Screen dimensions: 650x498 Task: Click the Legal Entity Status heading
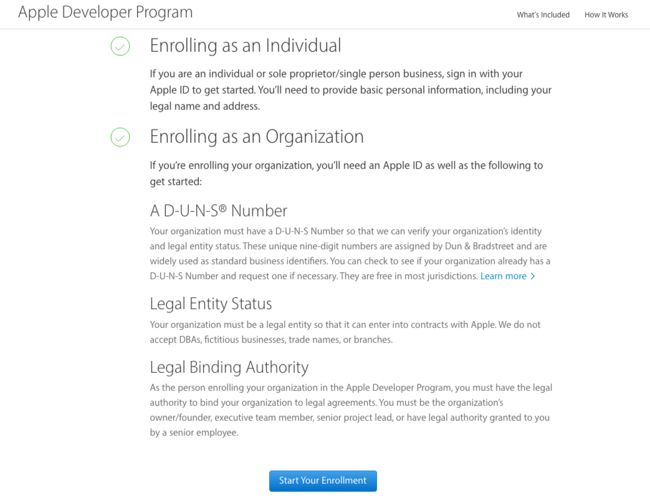tap(211, 304)
